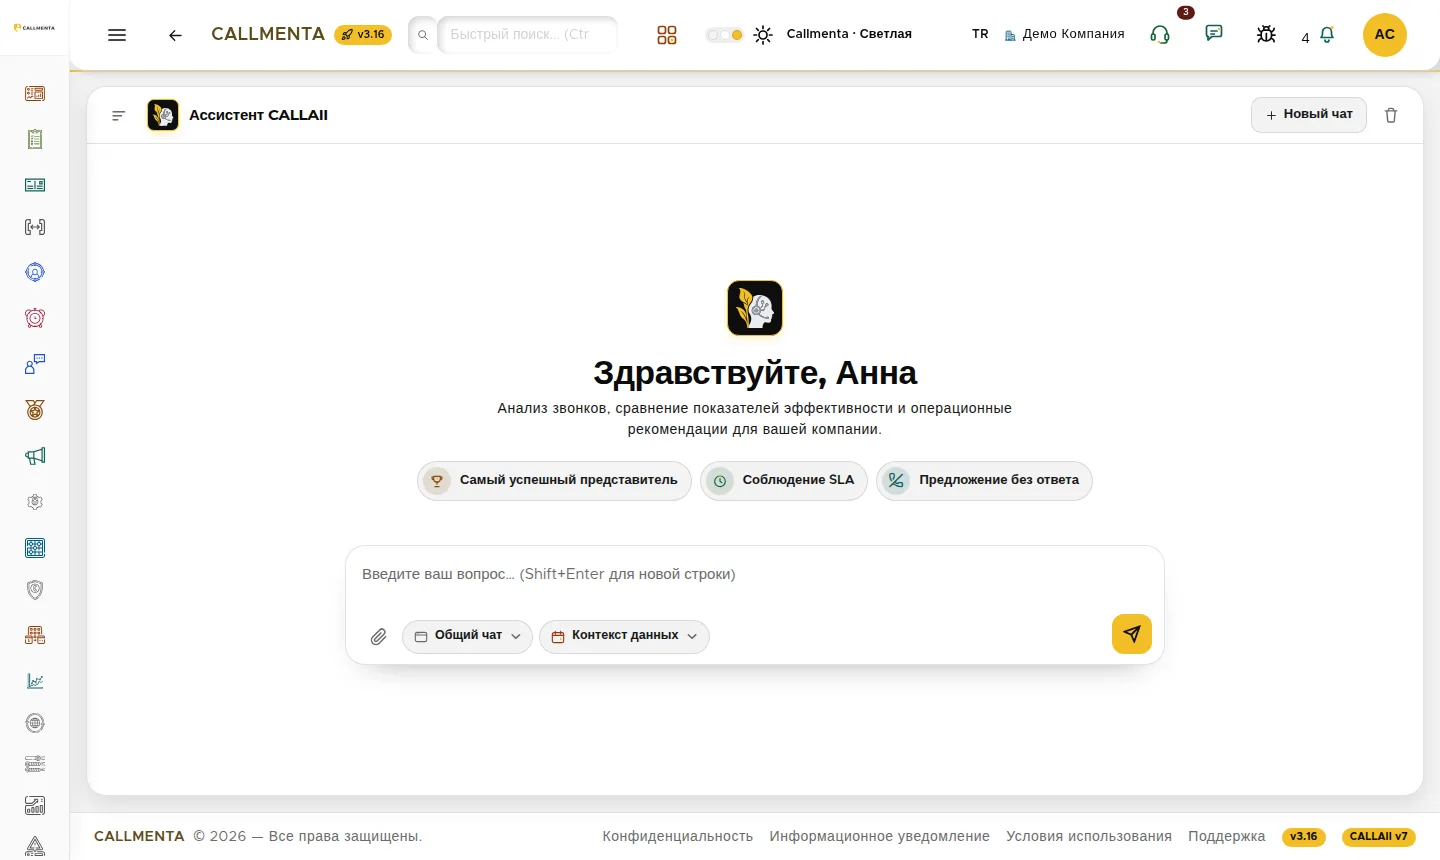Open the line chart analytics sidebar icon
This screenshot has width=1440, height=860.
point(35,681)
